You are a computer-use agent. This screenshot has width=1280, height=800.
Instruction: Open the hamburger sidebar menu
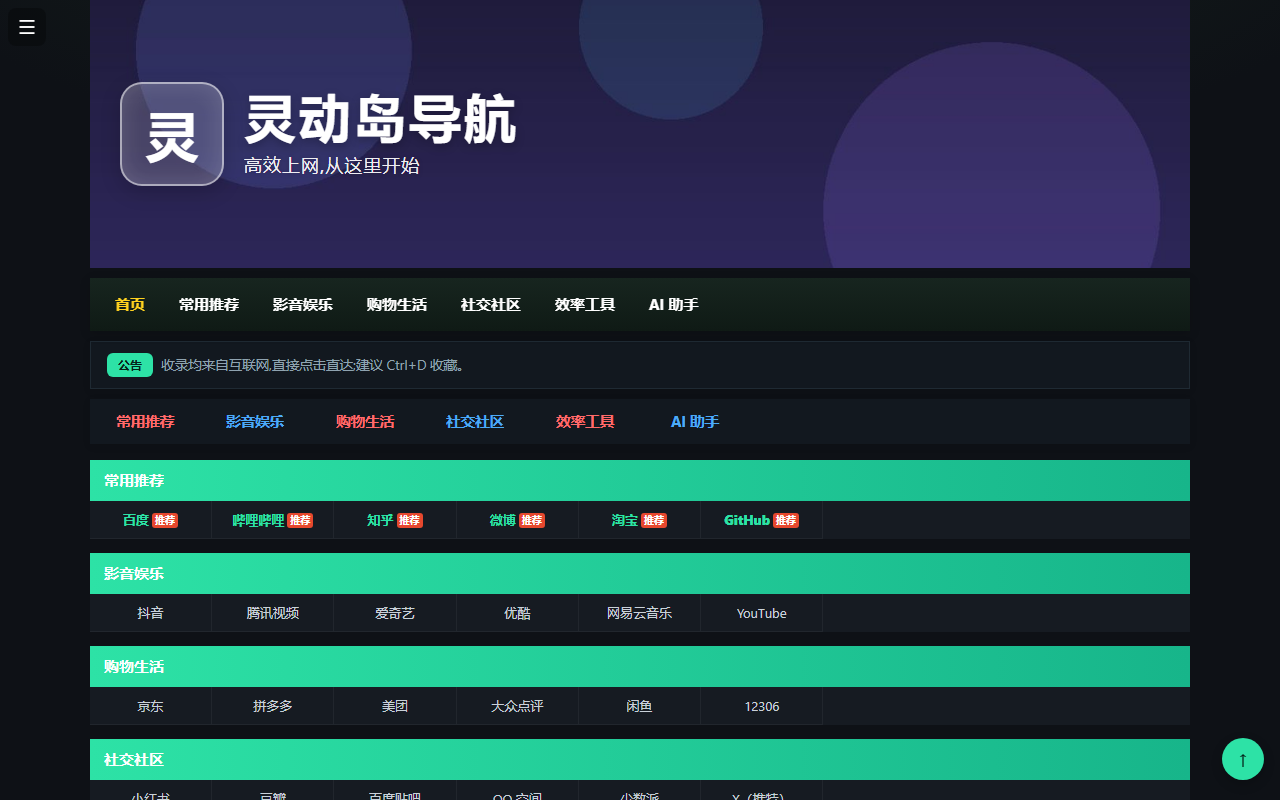[27, 27]
